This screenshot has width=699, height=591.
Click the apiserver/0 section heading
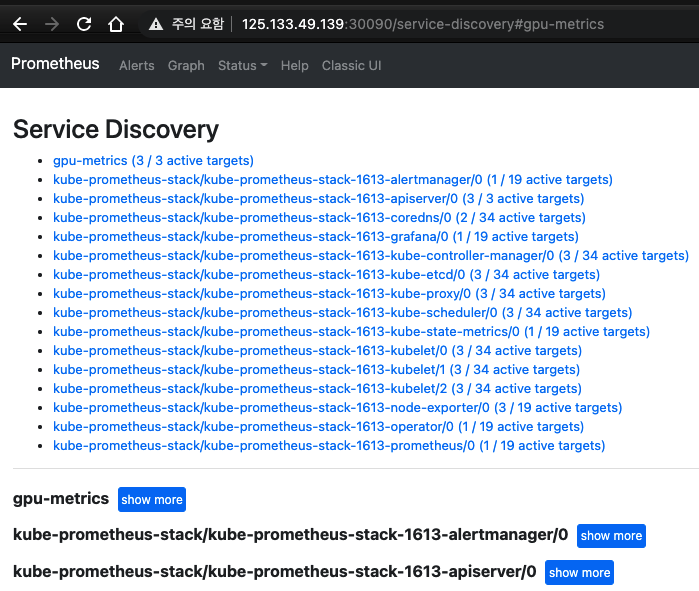click(275, 572)
